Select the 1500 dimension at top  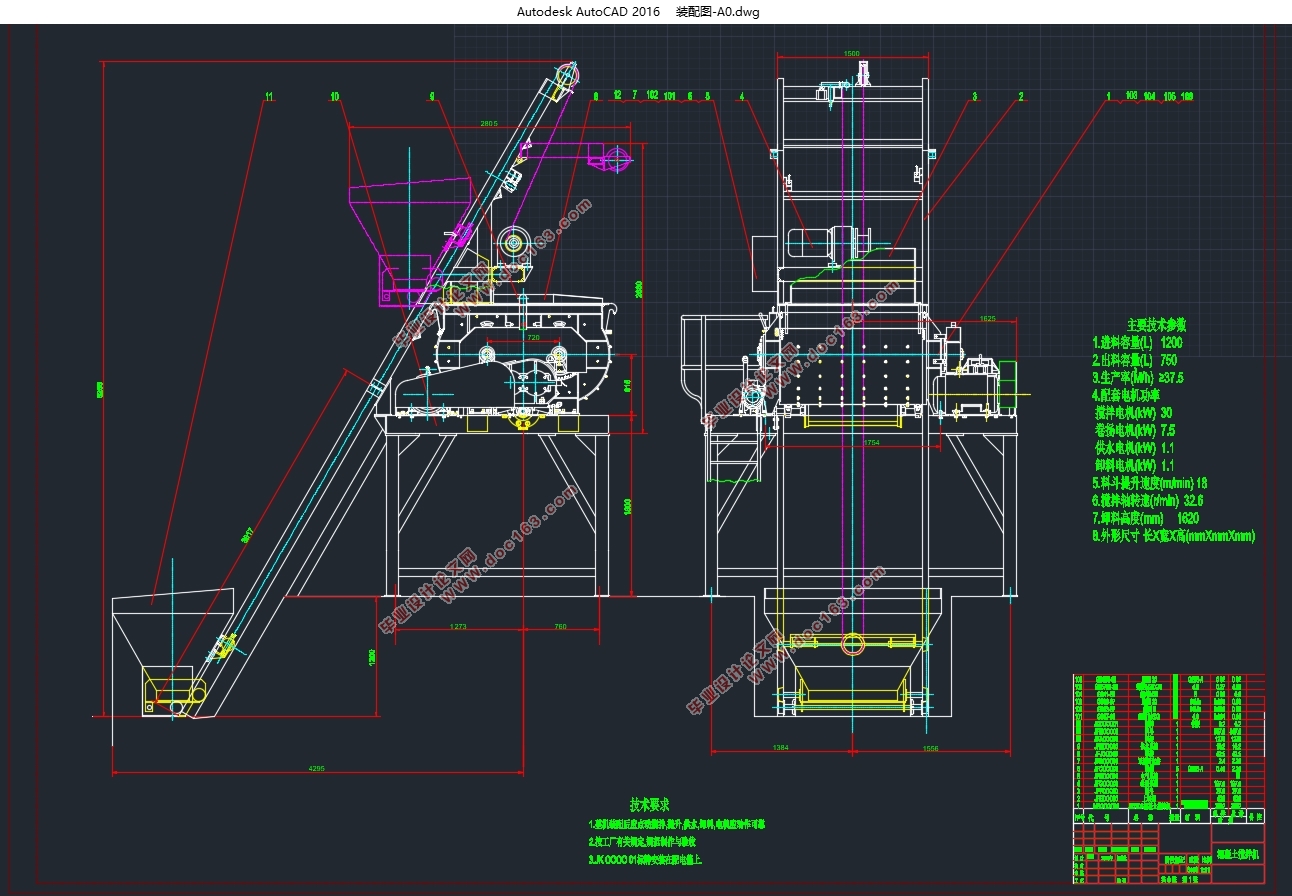(852, 53)
